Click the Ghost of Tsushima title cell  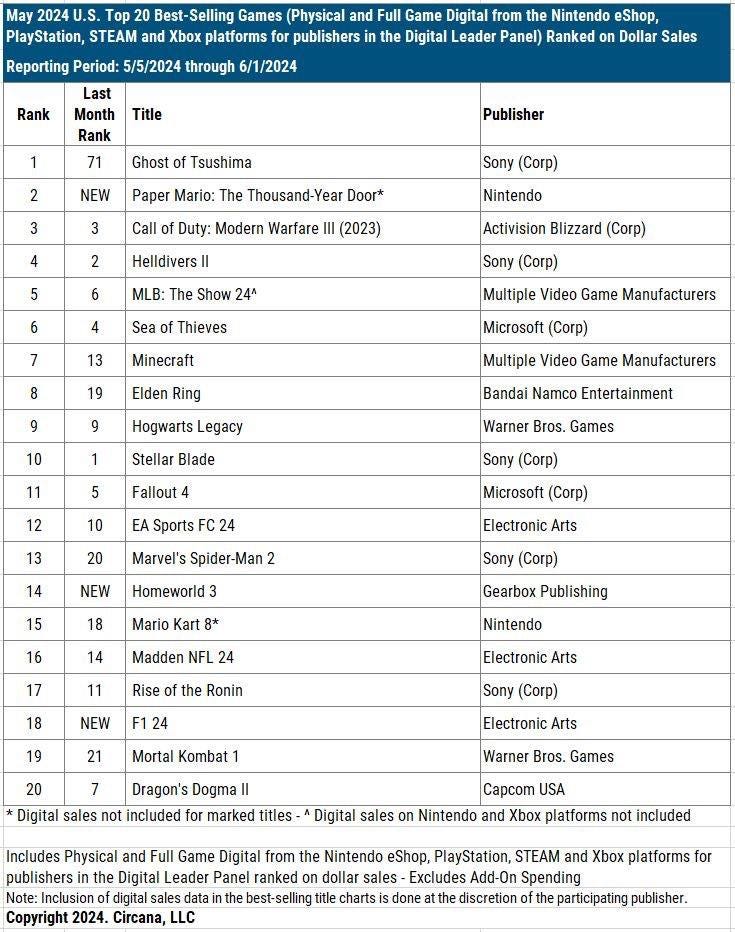192,162
